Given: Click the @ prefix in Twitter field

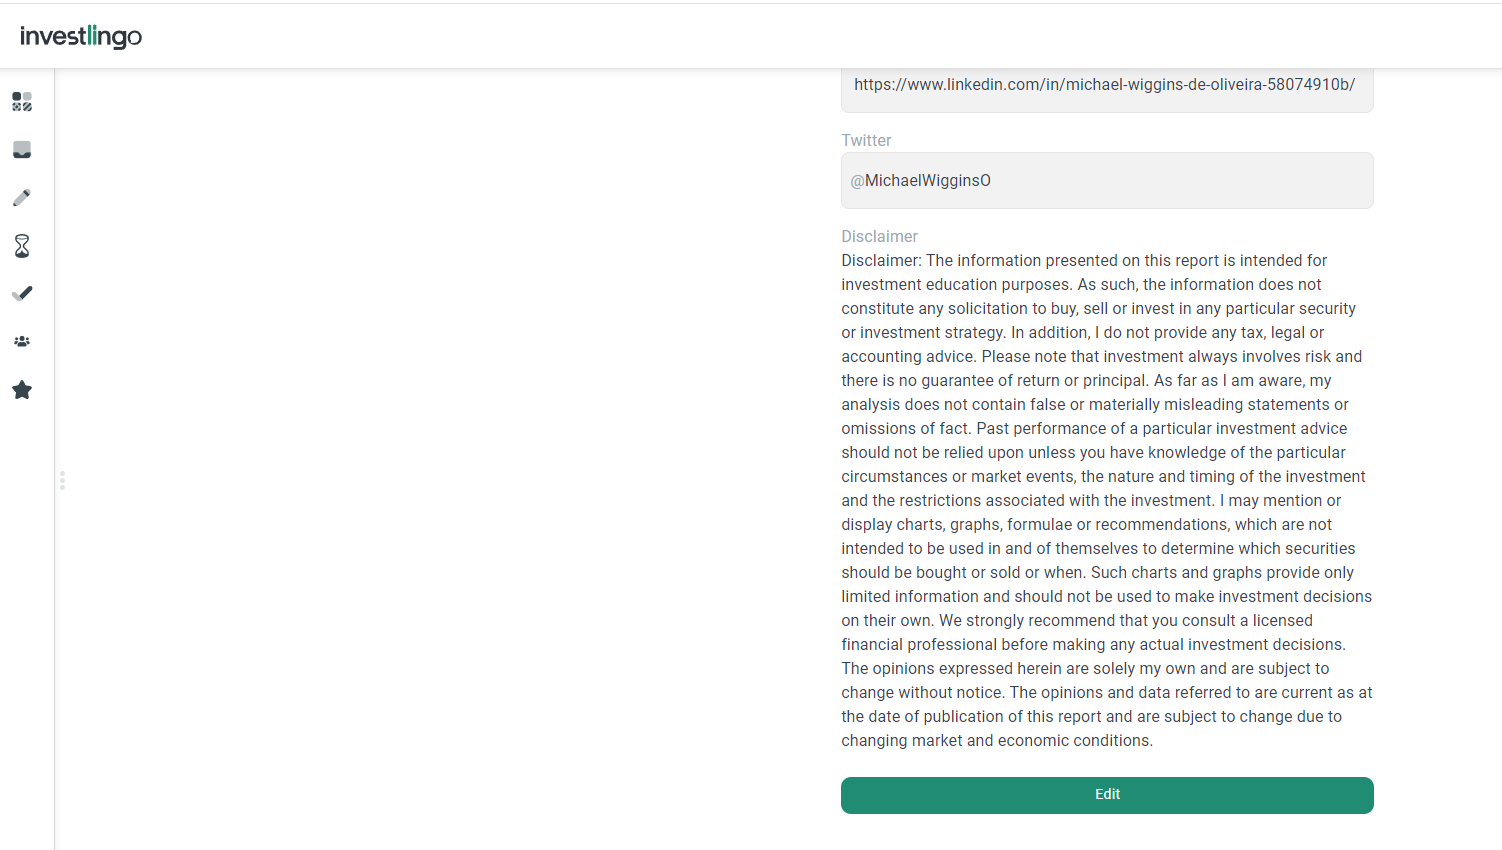Looking at the screenshot, I should [857, 181].
